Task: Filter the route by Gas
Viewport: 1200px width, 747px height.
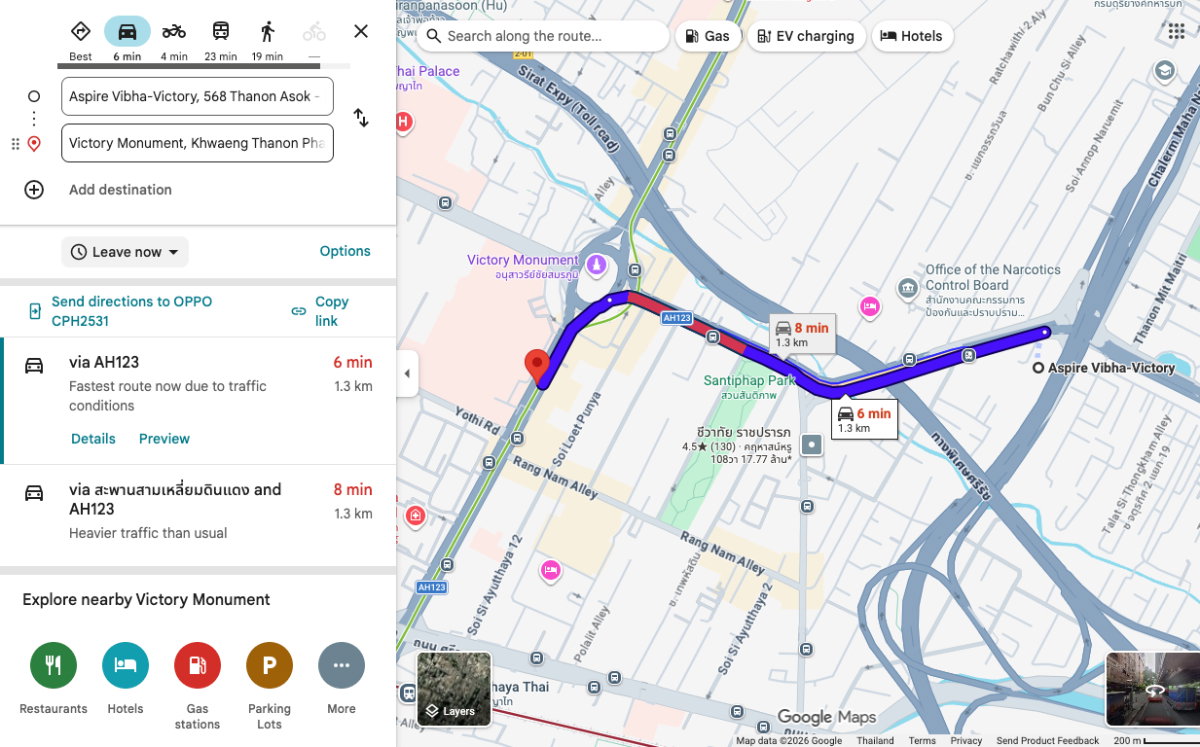Action: tap(708, 36)
